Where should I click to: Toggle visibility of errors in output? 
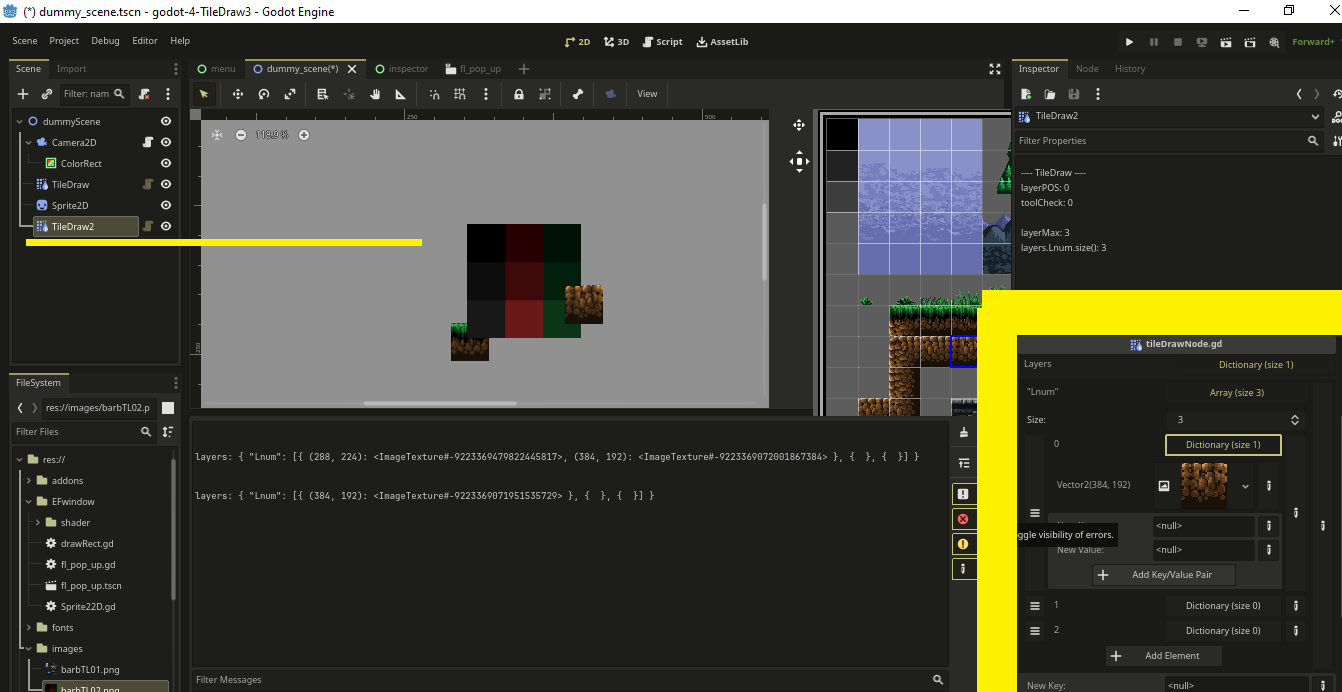pyautogui.click(x=963, y=519)
